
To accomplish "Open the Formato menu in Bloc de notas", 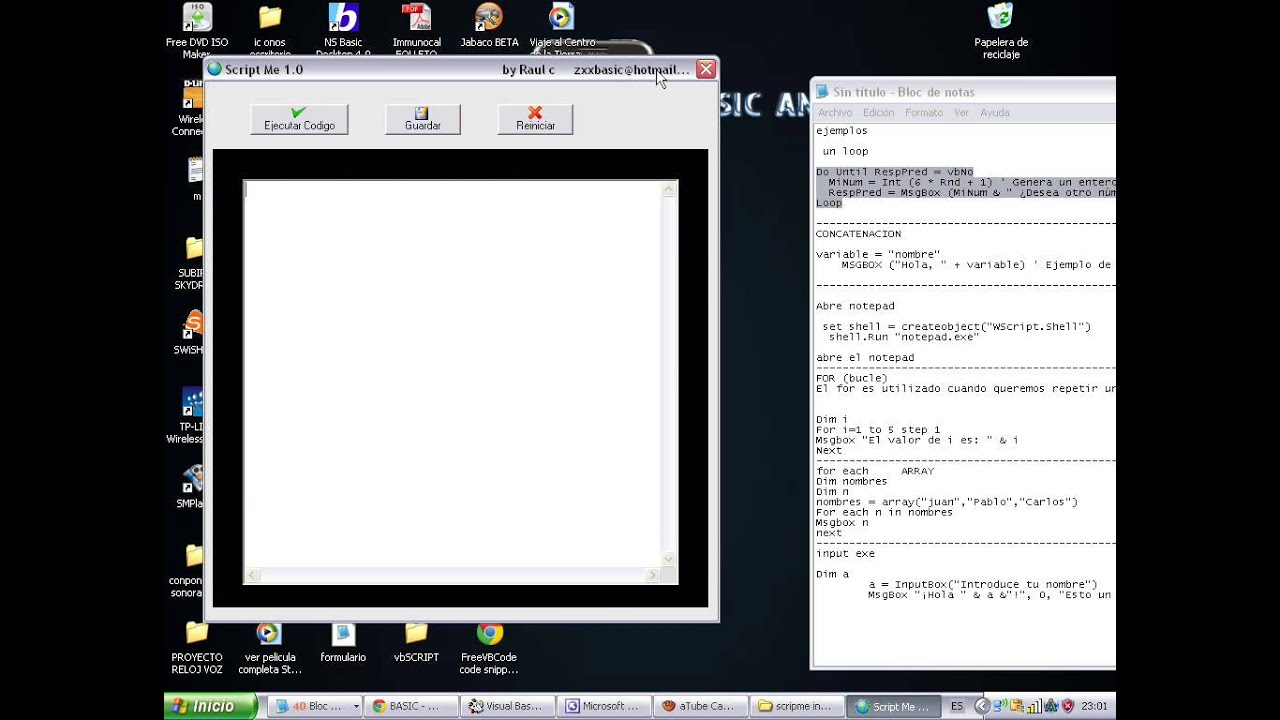I will tap(924, 113).
